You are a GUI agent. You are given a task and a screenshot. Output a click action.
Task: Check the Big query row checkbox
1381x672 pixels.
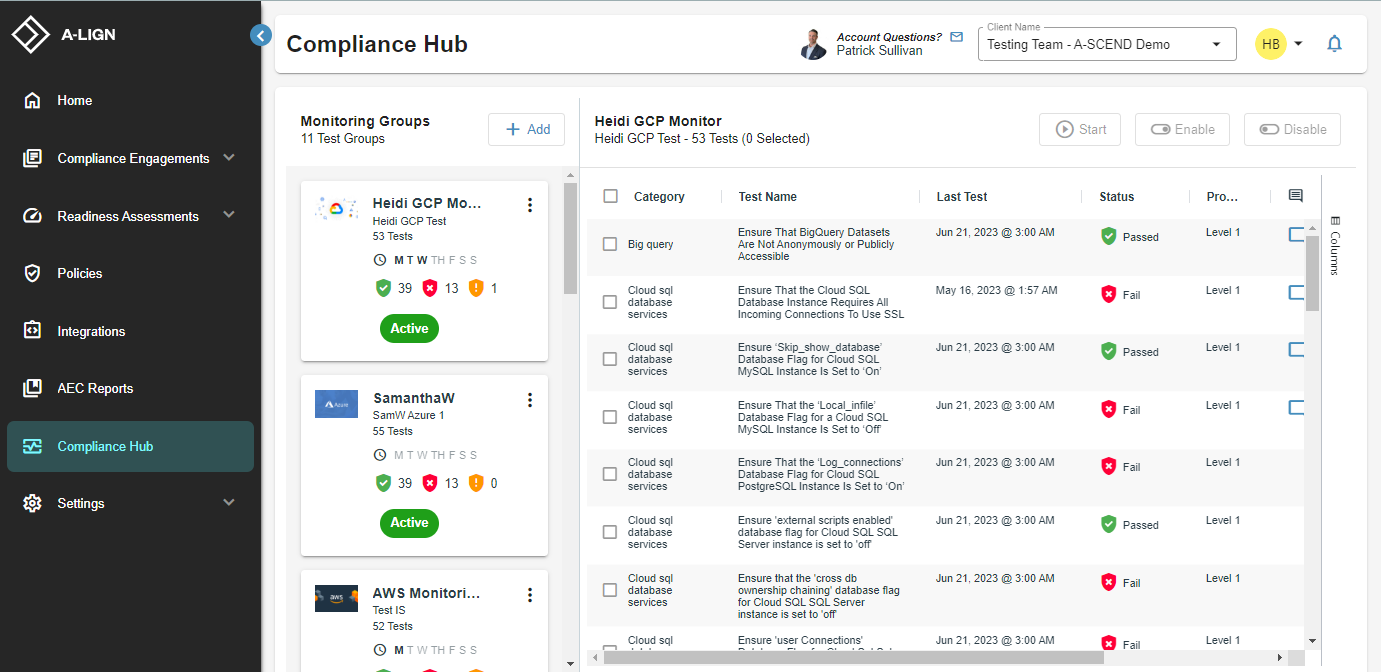click(x=610, y=244)
